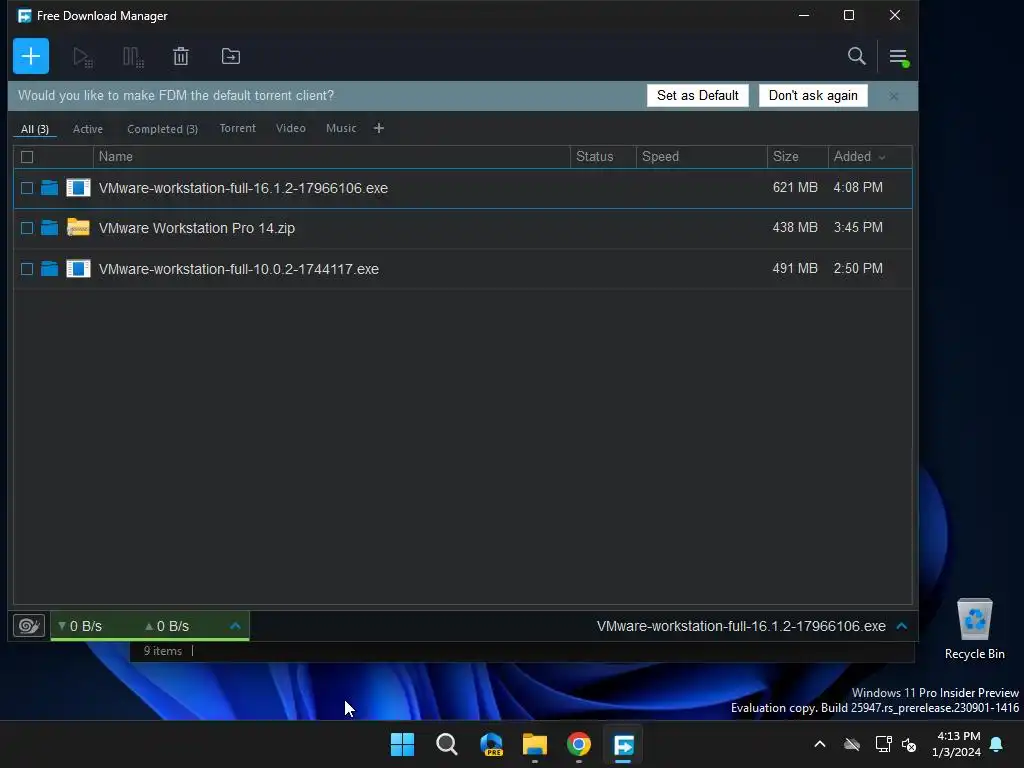This screenshot has width=1024, height=768.
Task: Click the 491 MB size cell
Action: click(795, 268)
